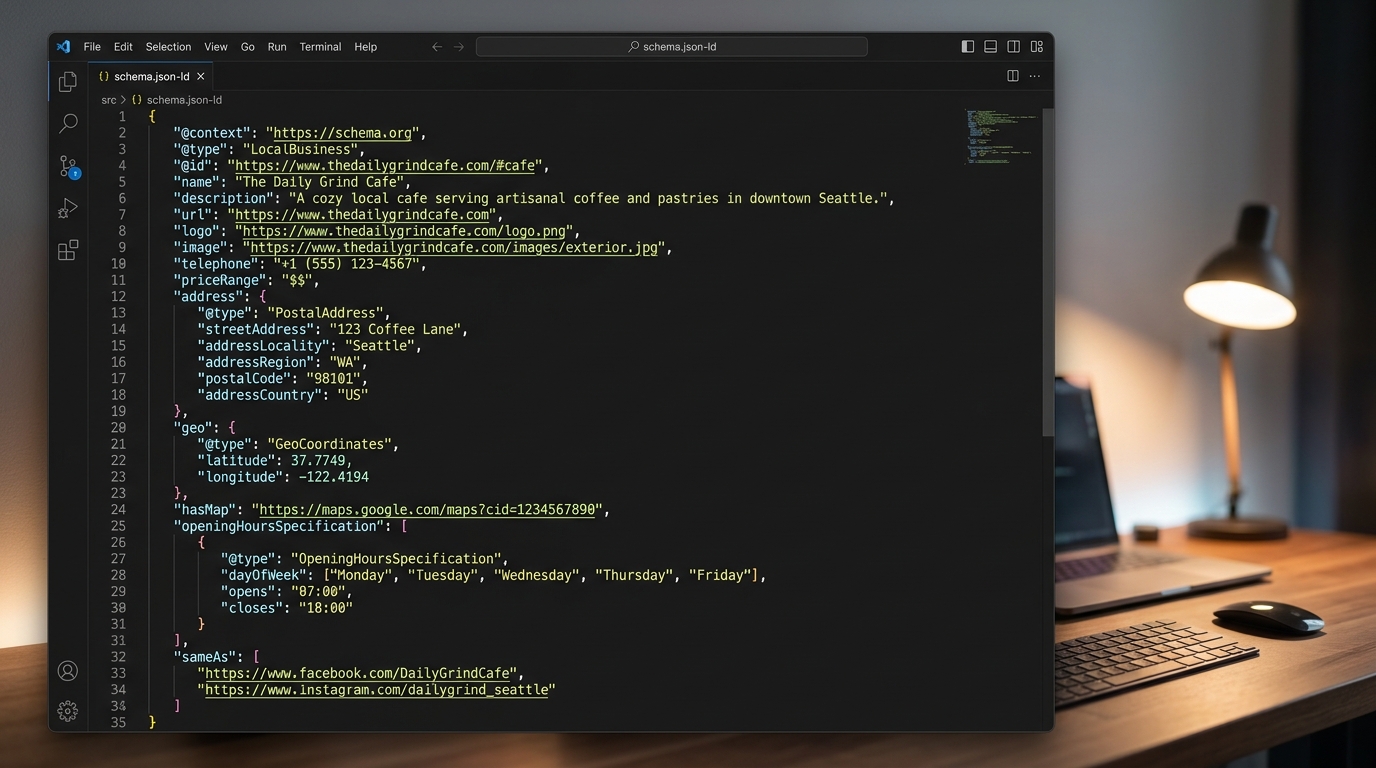Follow the logo.png URL link
Image resolution: width=1376 pixels, height=768 pixels.
[405, 231]
